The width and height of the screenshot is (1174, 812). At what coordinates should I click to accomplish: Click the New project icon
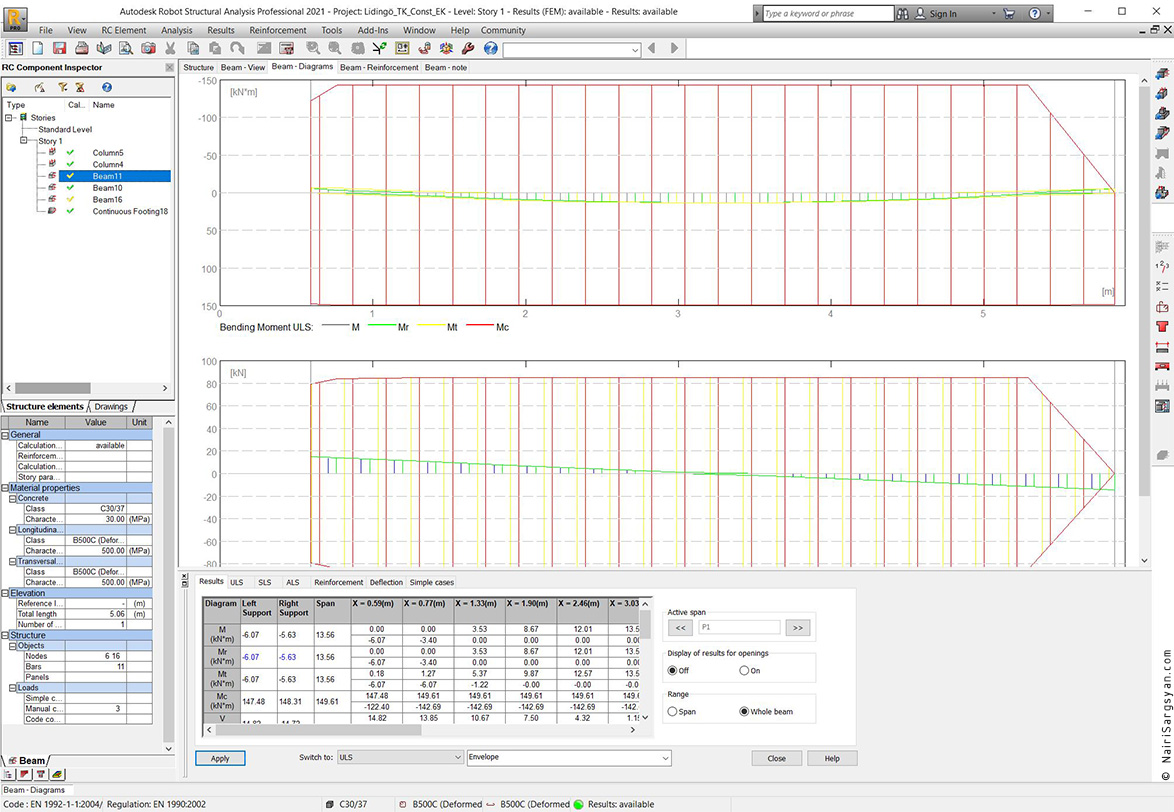(37, 48)
